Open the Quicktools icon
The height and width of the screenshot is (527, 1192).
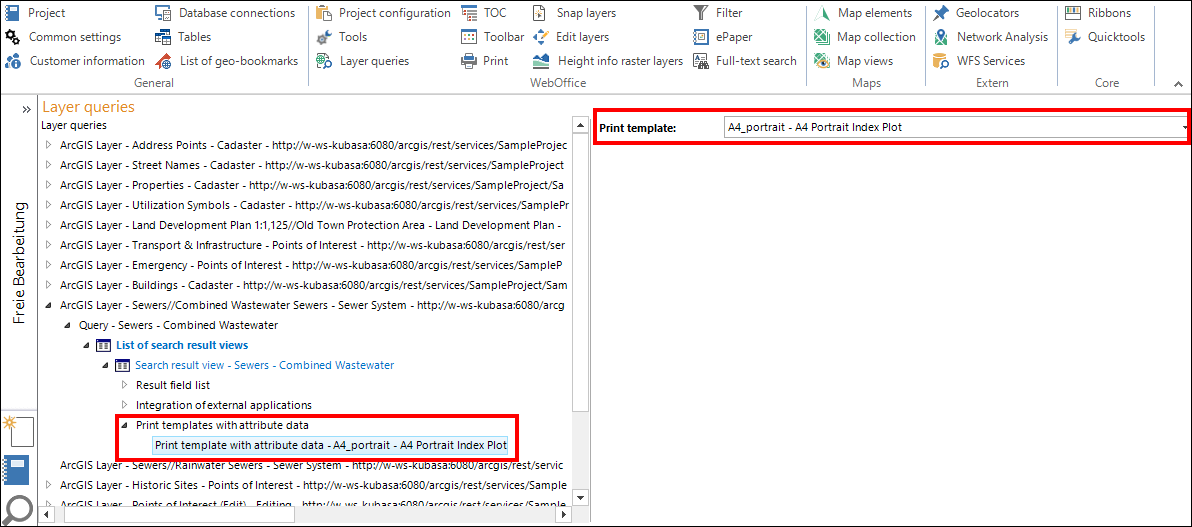pyautogui.click(x=1073, y=37)
